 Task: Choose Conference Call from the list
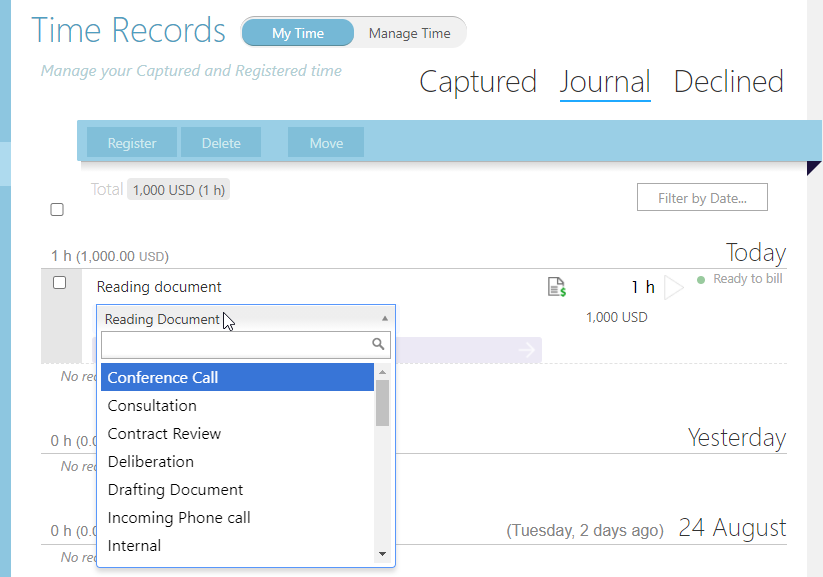point(237,378)
